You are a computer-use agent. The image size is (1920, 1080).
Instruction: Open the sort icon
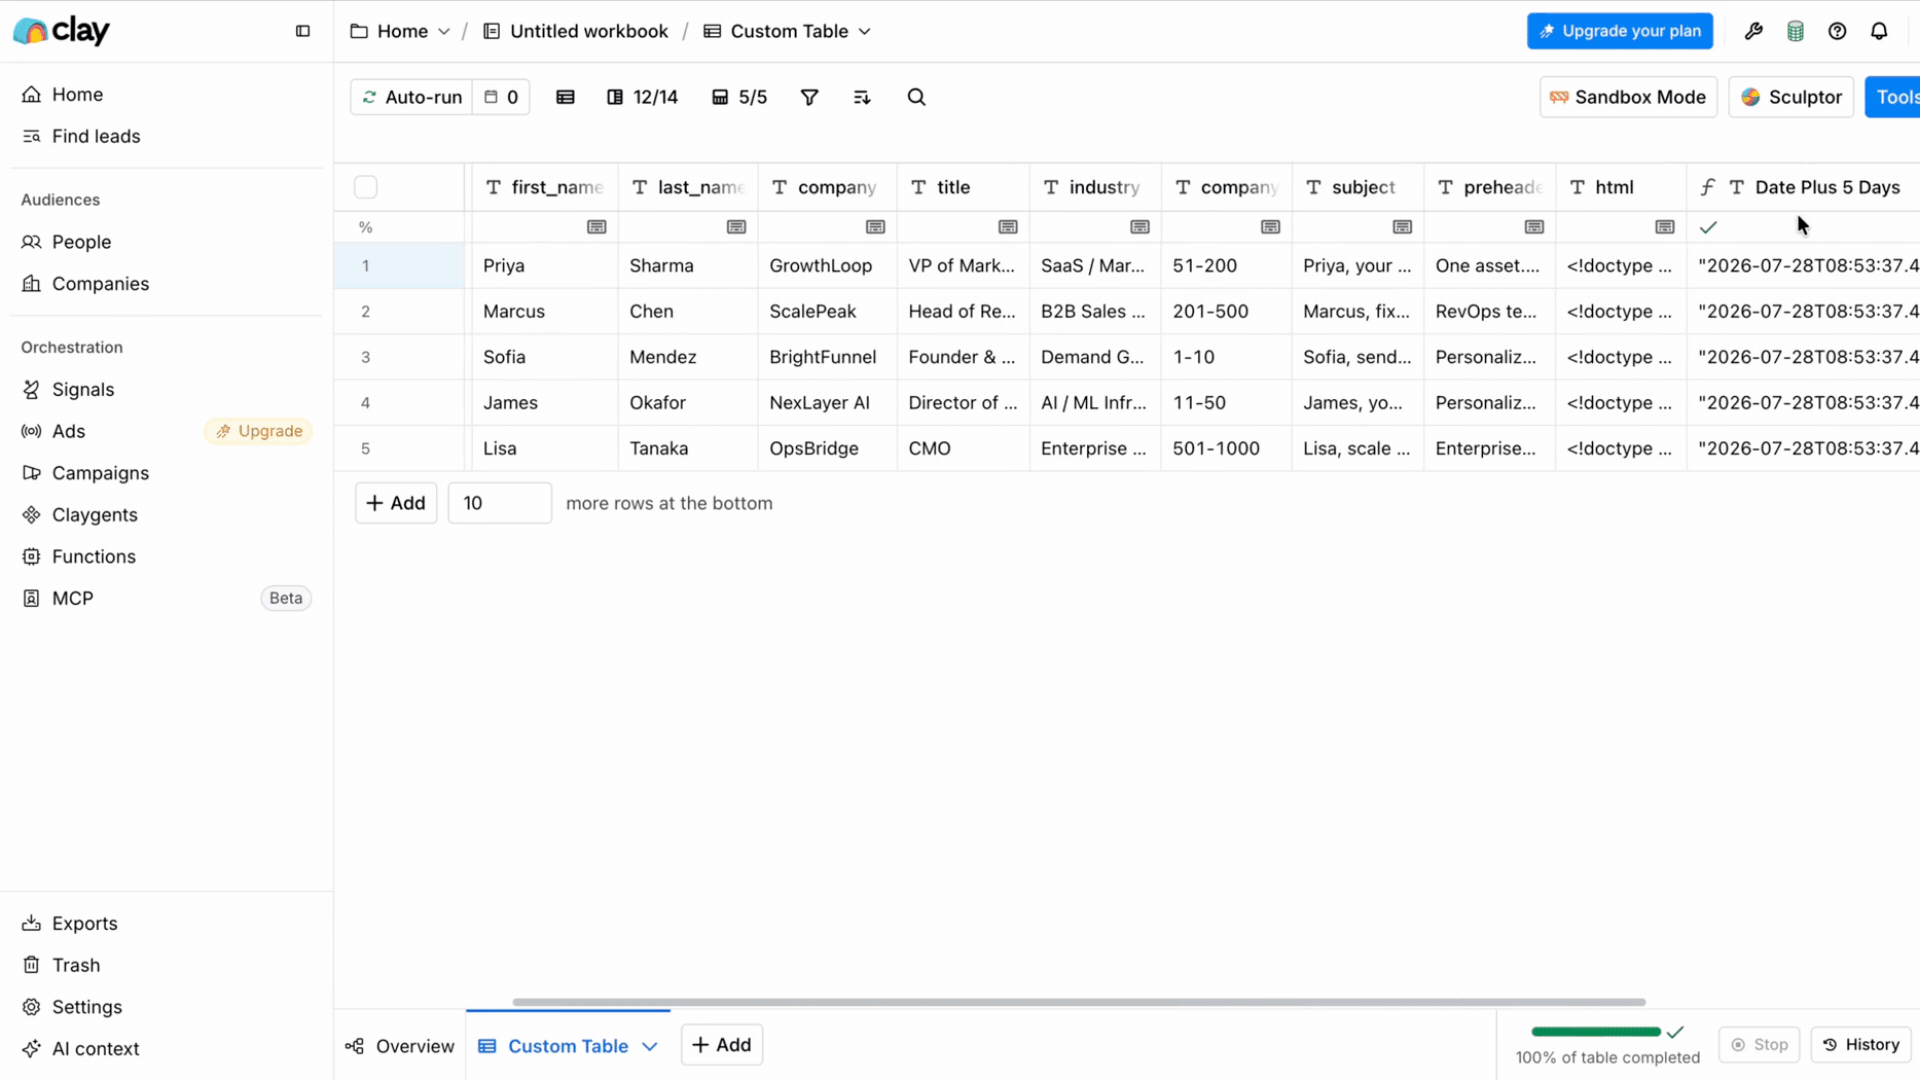[x=862, y=97]
